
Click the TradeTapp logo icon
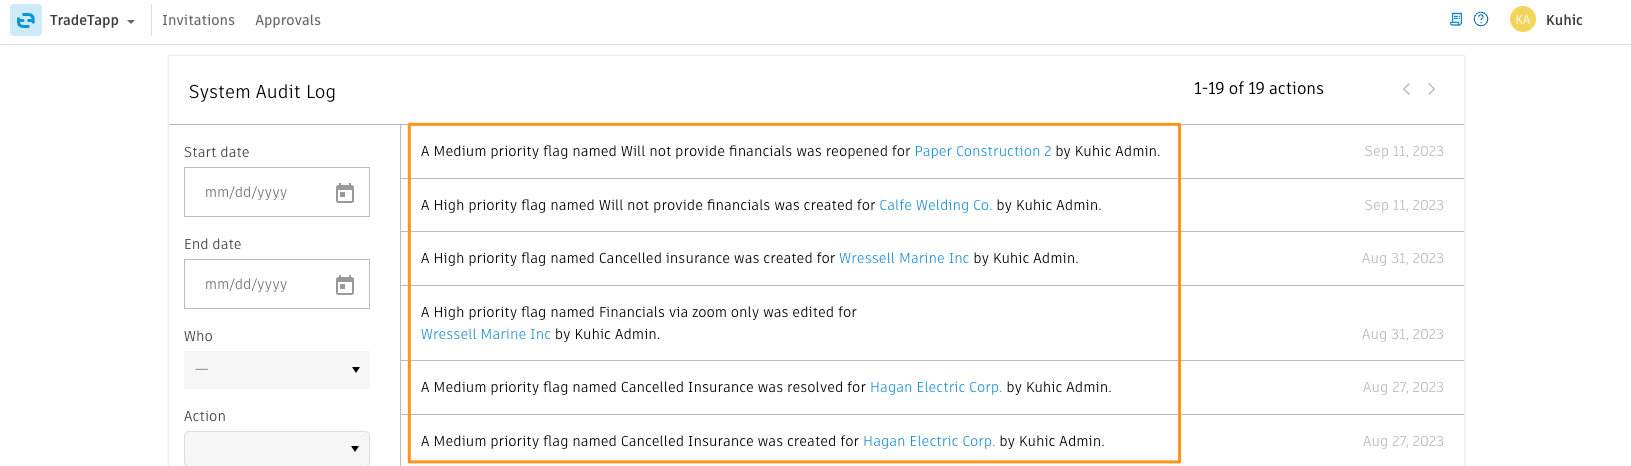[26, 20]
